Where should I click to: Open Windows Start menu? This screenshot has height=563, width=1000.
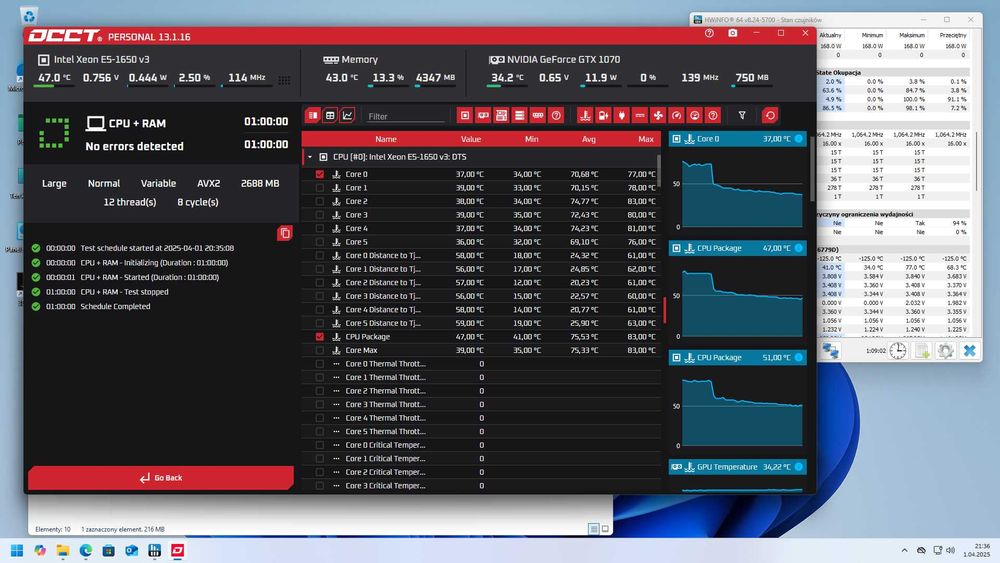[x=17, y=550]
